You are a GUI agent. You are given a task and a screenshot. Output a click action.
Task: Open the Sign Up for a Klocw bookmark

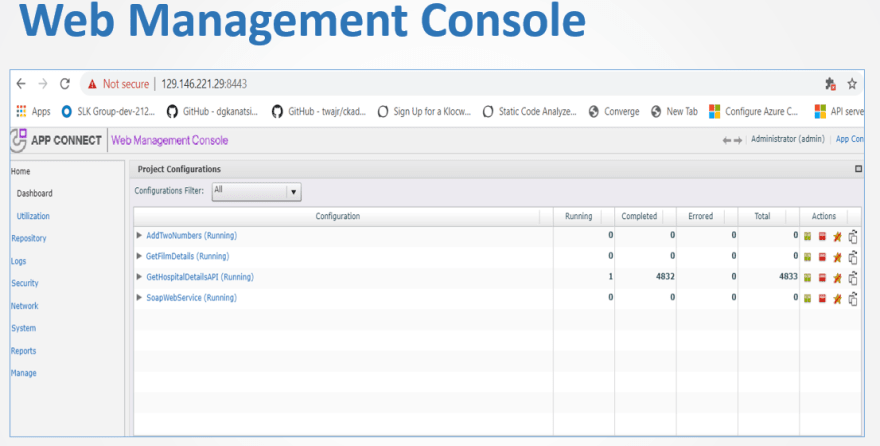tap(424, 111)
